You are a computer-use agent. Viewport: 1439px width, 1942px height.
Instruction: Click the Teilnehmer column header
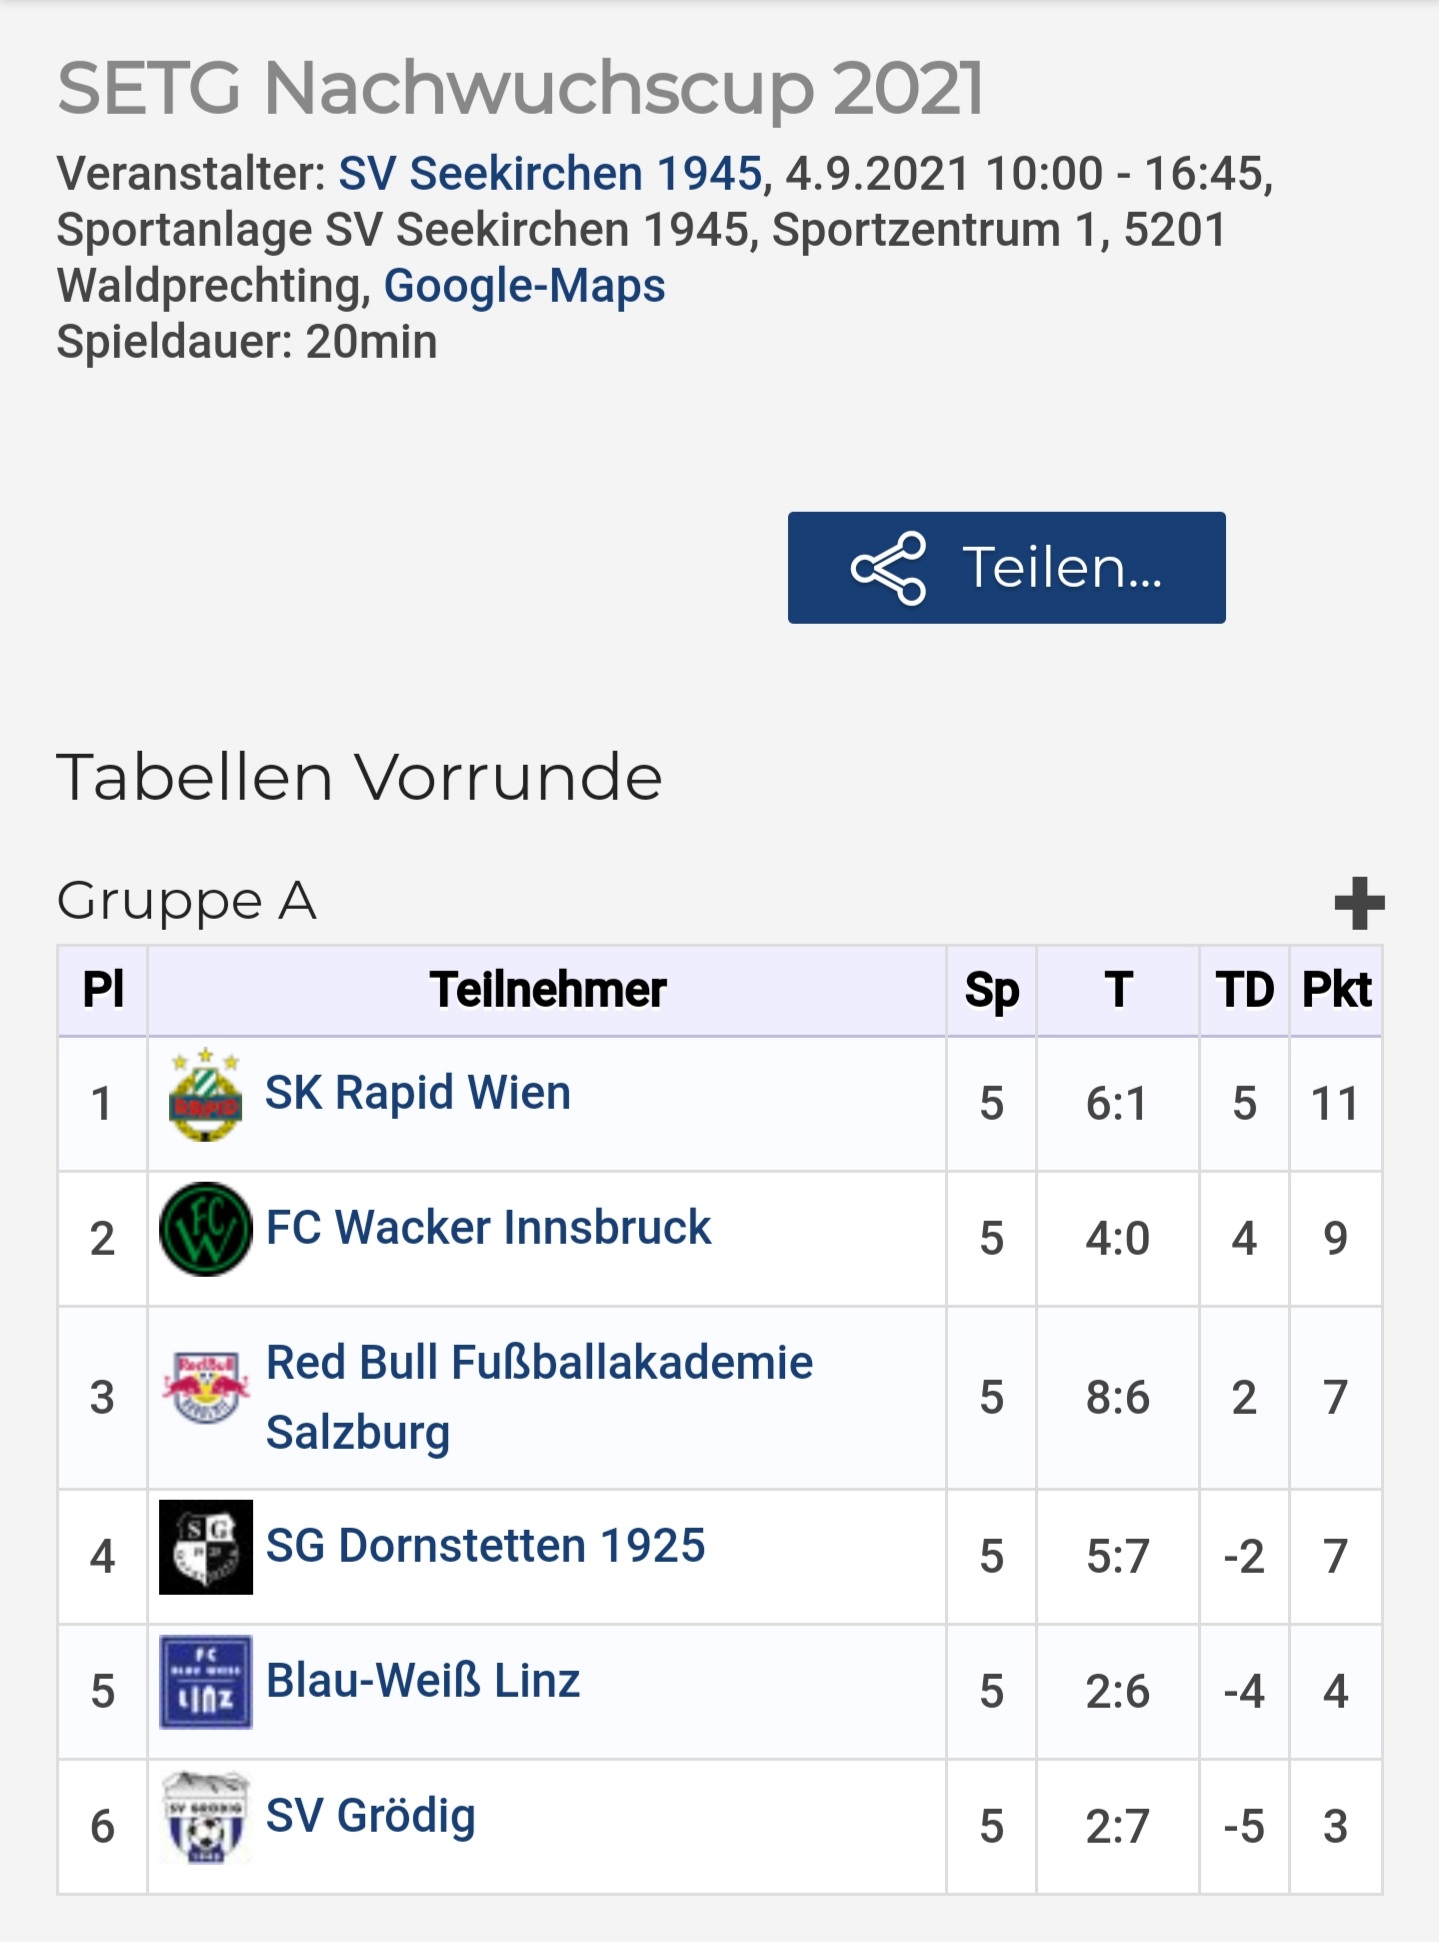(x=547, y=991)
